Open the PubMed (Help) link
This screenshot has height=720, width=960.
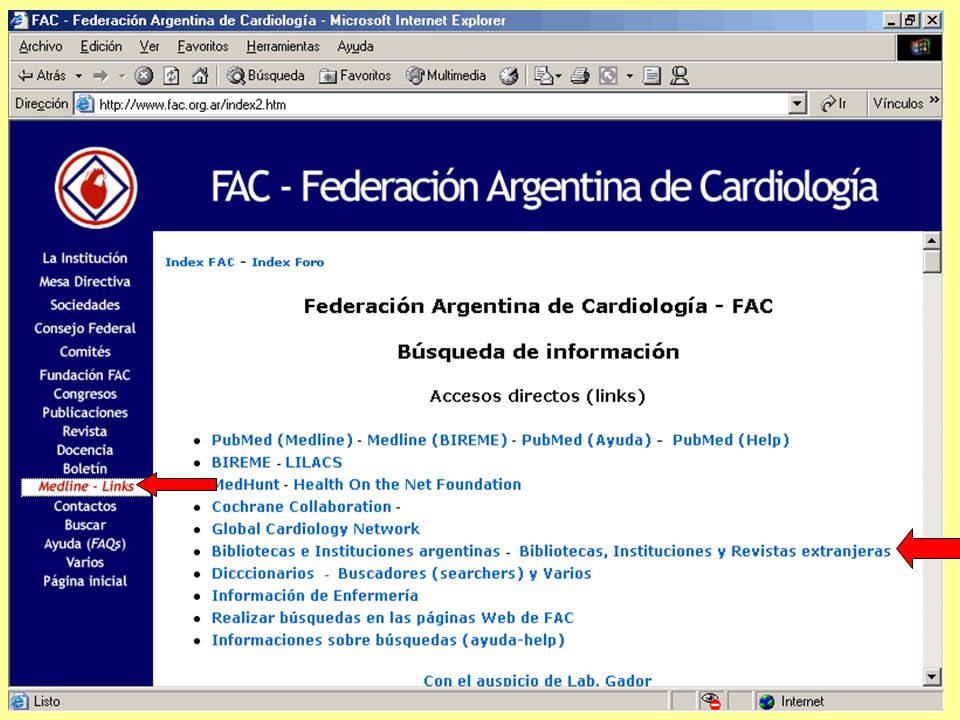pos(731,440)
